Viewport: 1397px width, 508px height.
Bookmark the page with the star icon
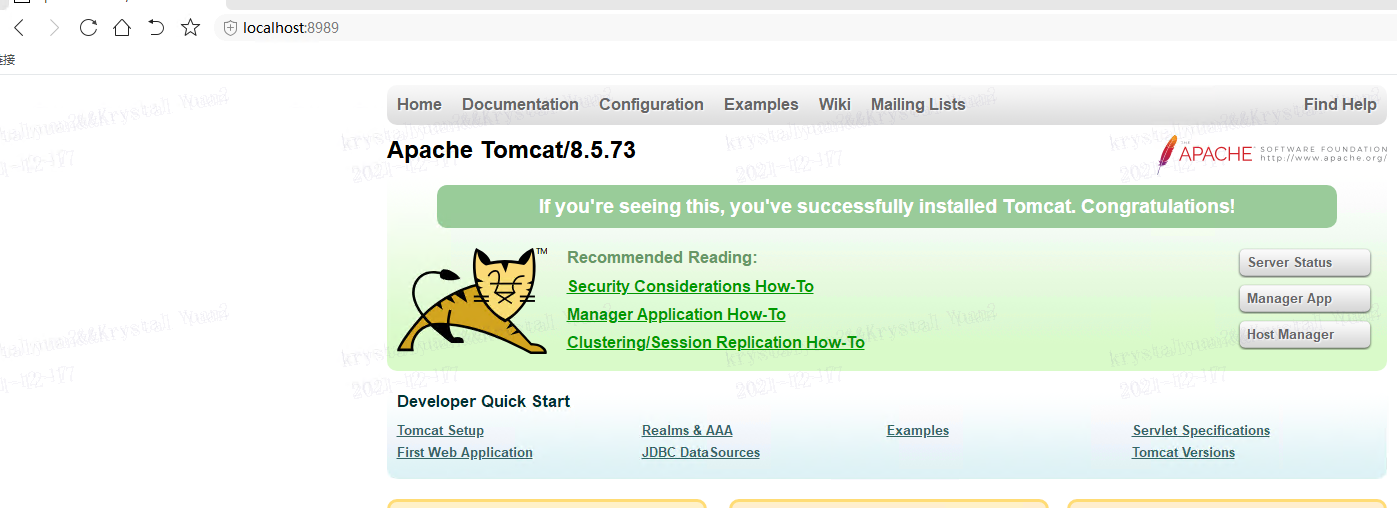(x=190, y=28)
